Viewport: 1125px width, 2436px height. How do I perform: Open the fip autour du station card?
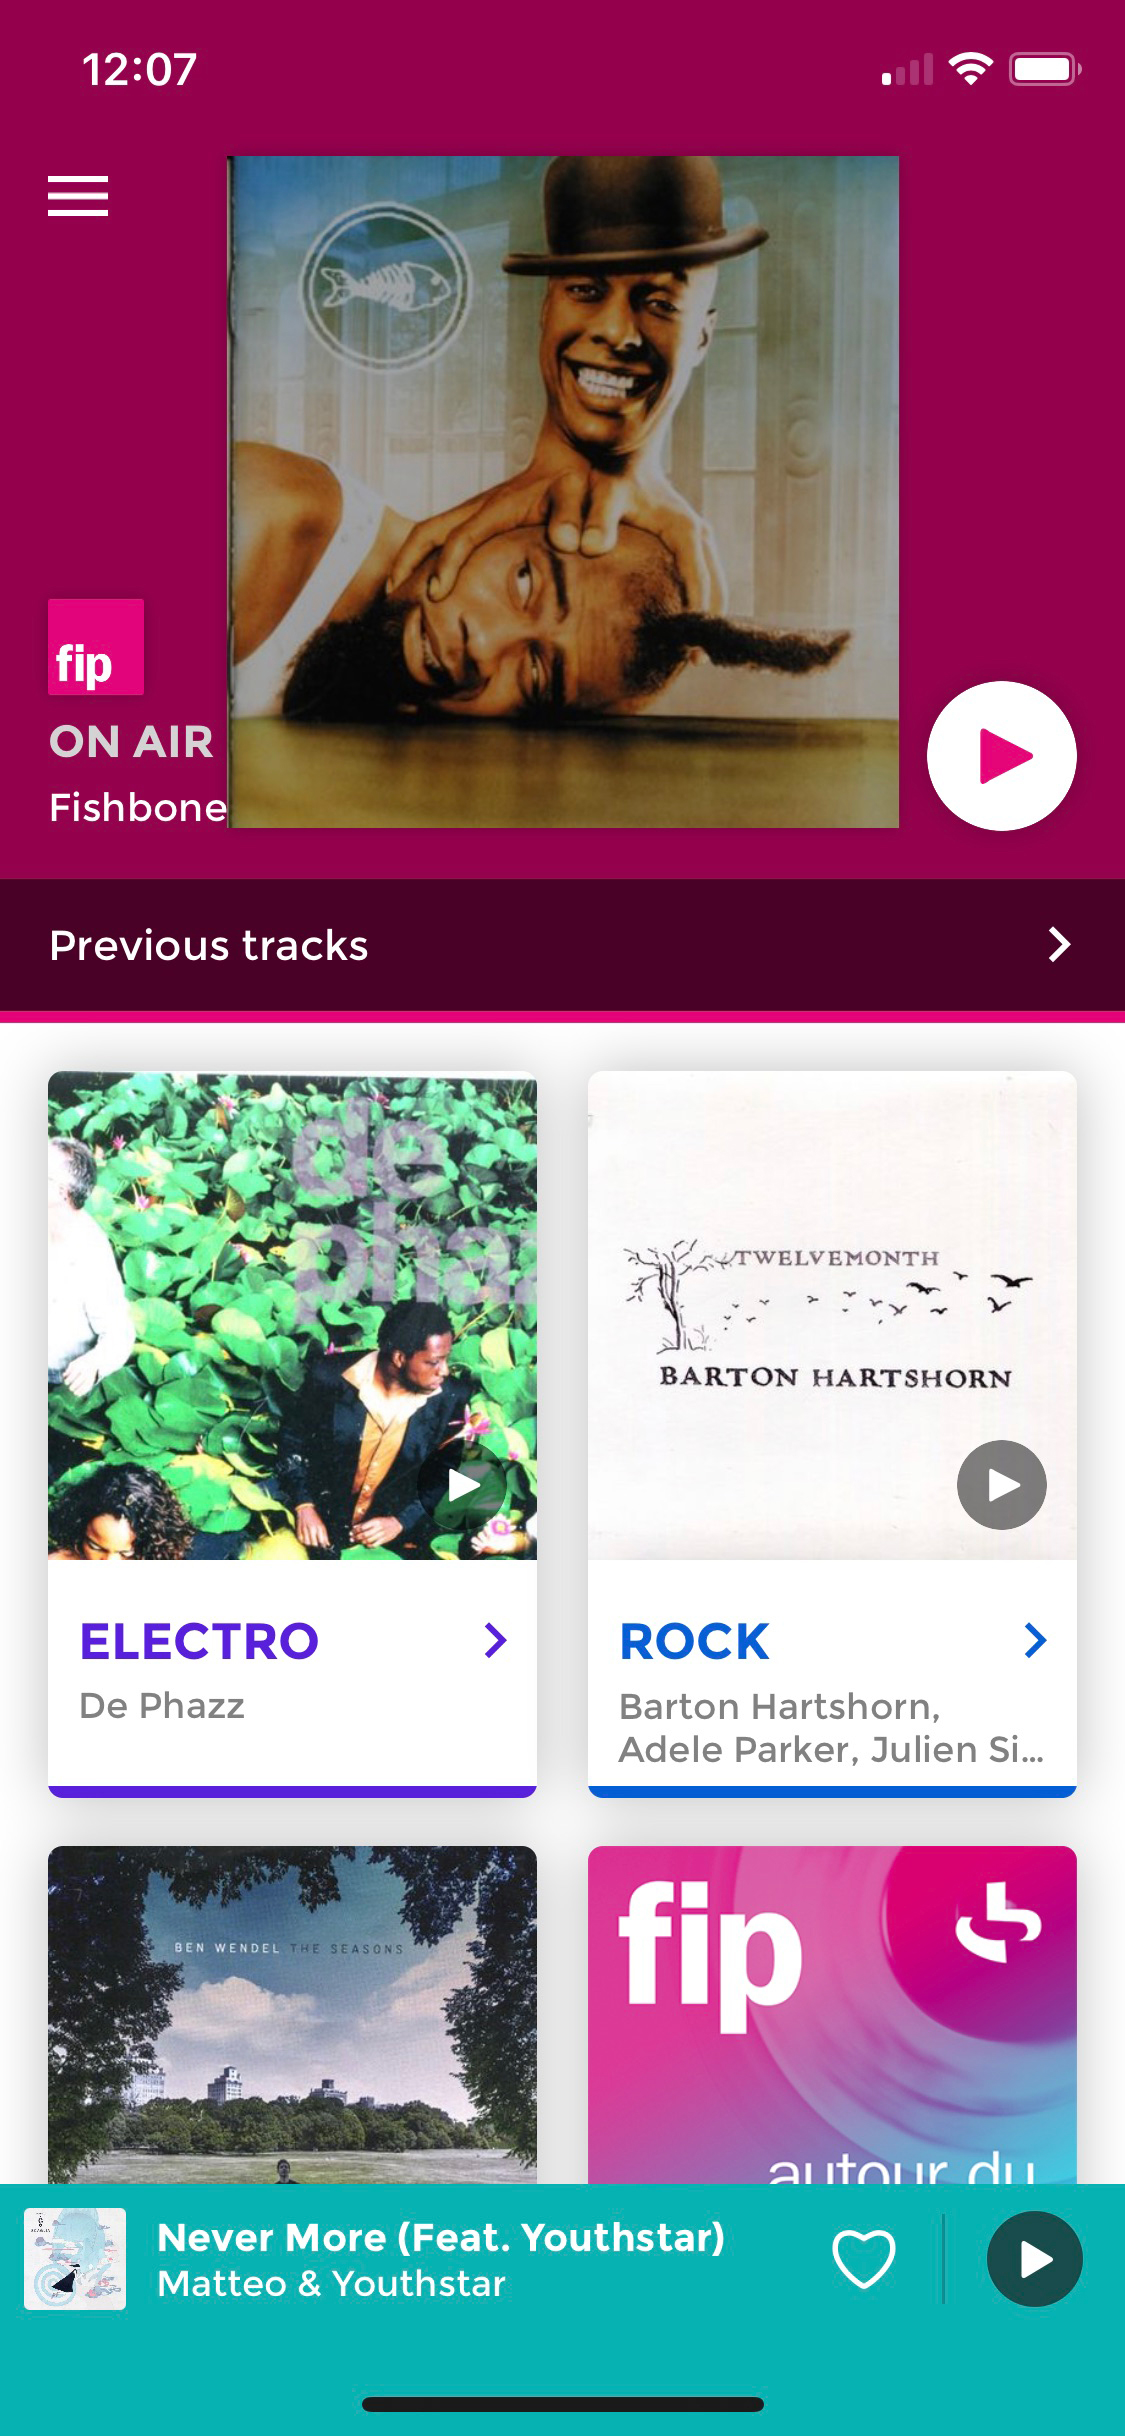(x=832, y=2014)
